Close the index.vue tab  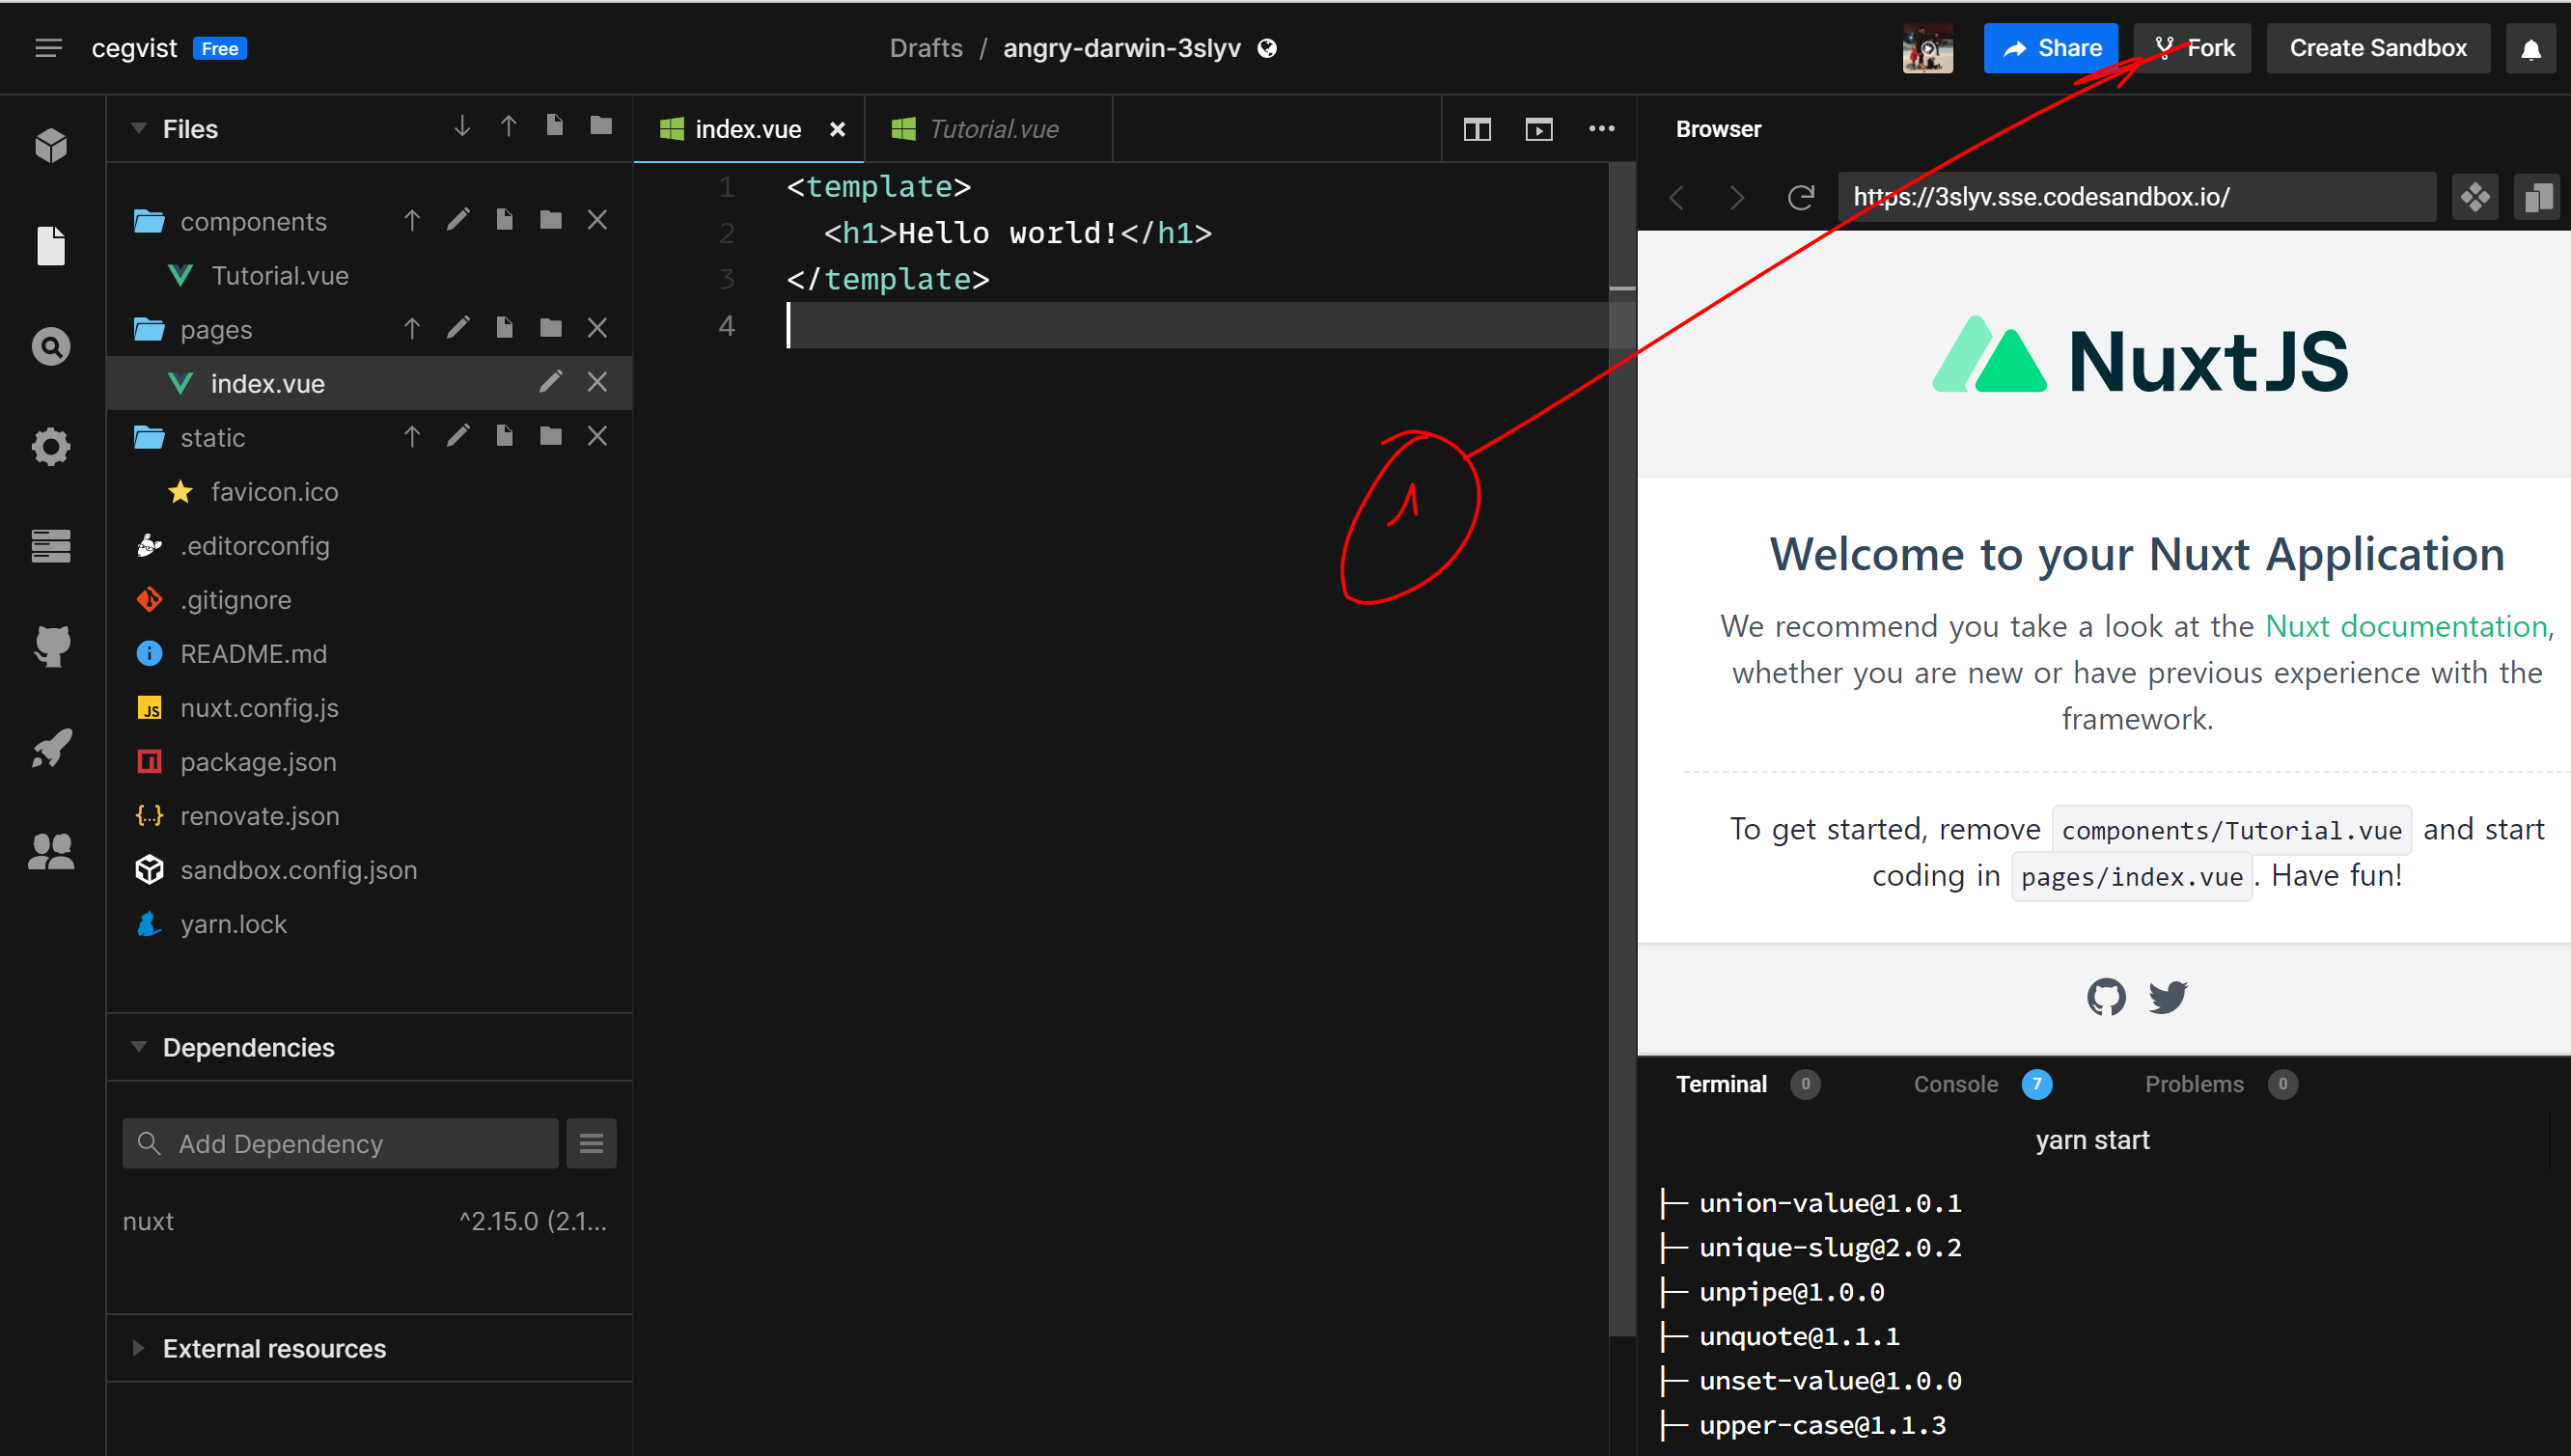click(838, 129)
